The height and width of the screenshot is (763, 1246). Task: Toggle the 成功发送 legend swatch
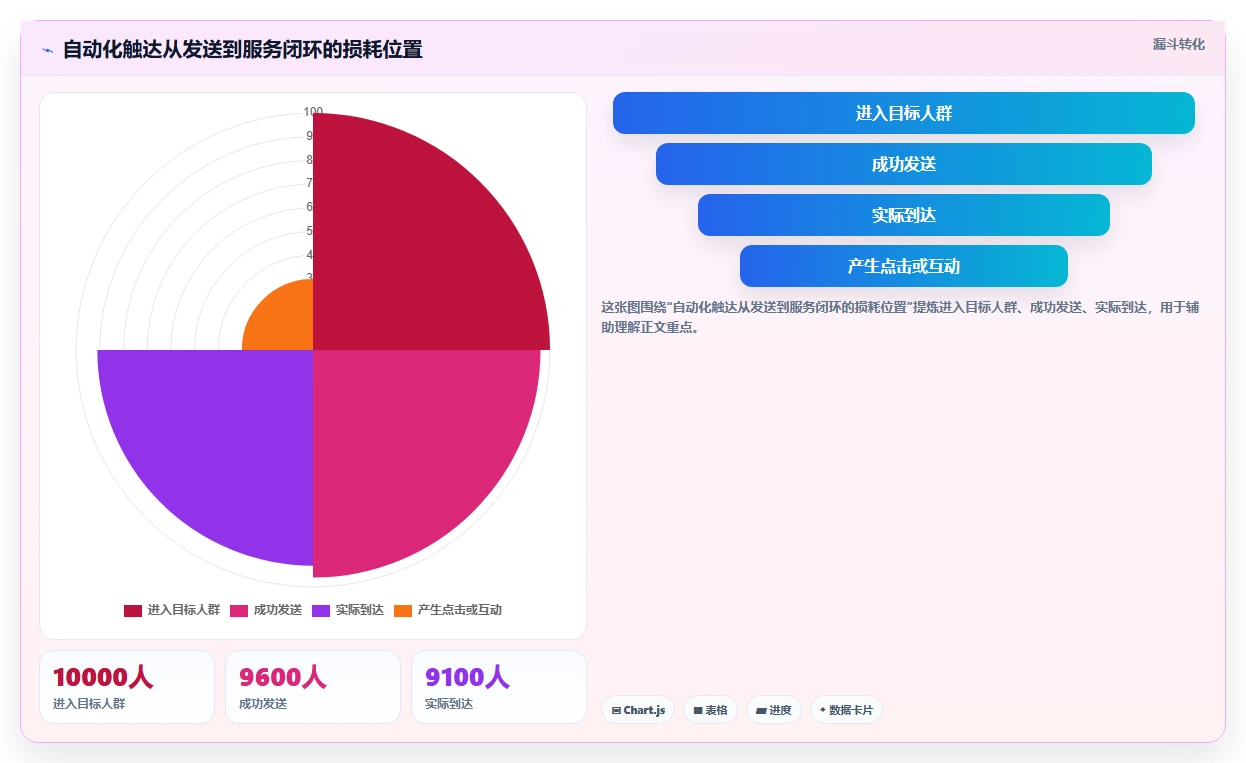239,610
